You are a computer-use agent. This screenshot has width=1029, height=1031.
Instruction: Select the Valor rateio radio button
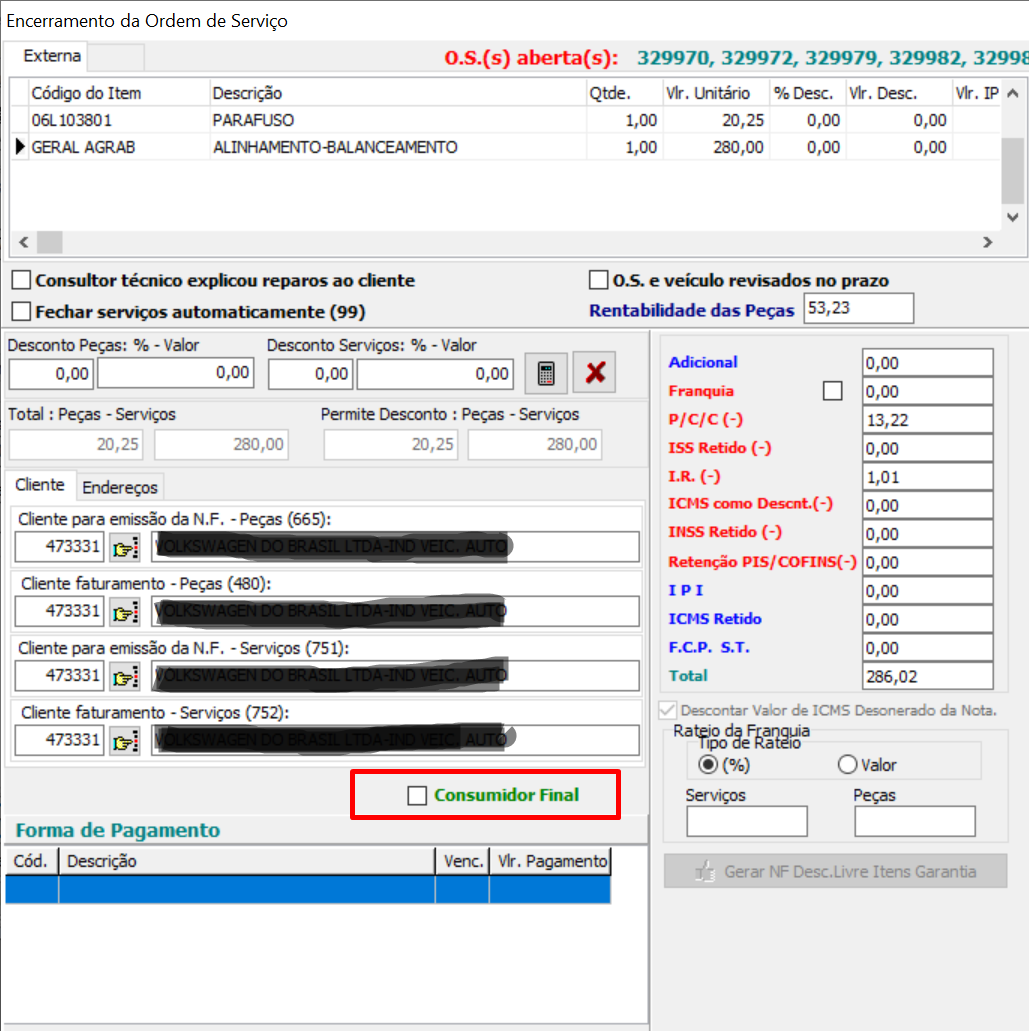pos(847,765)
